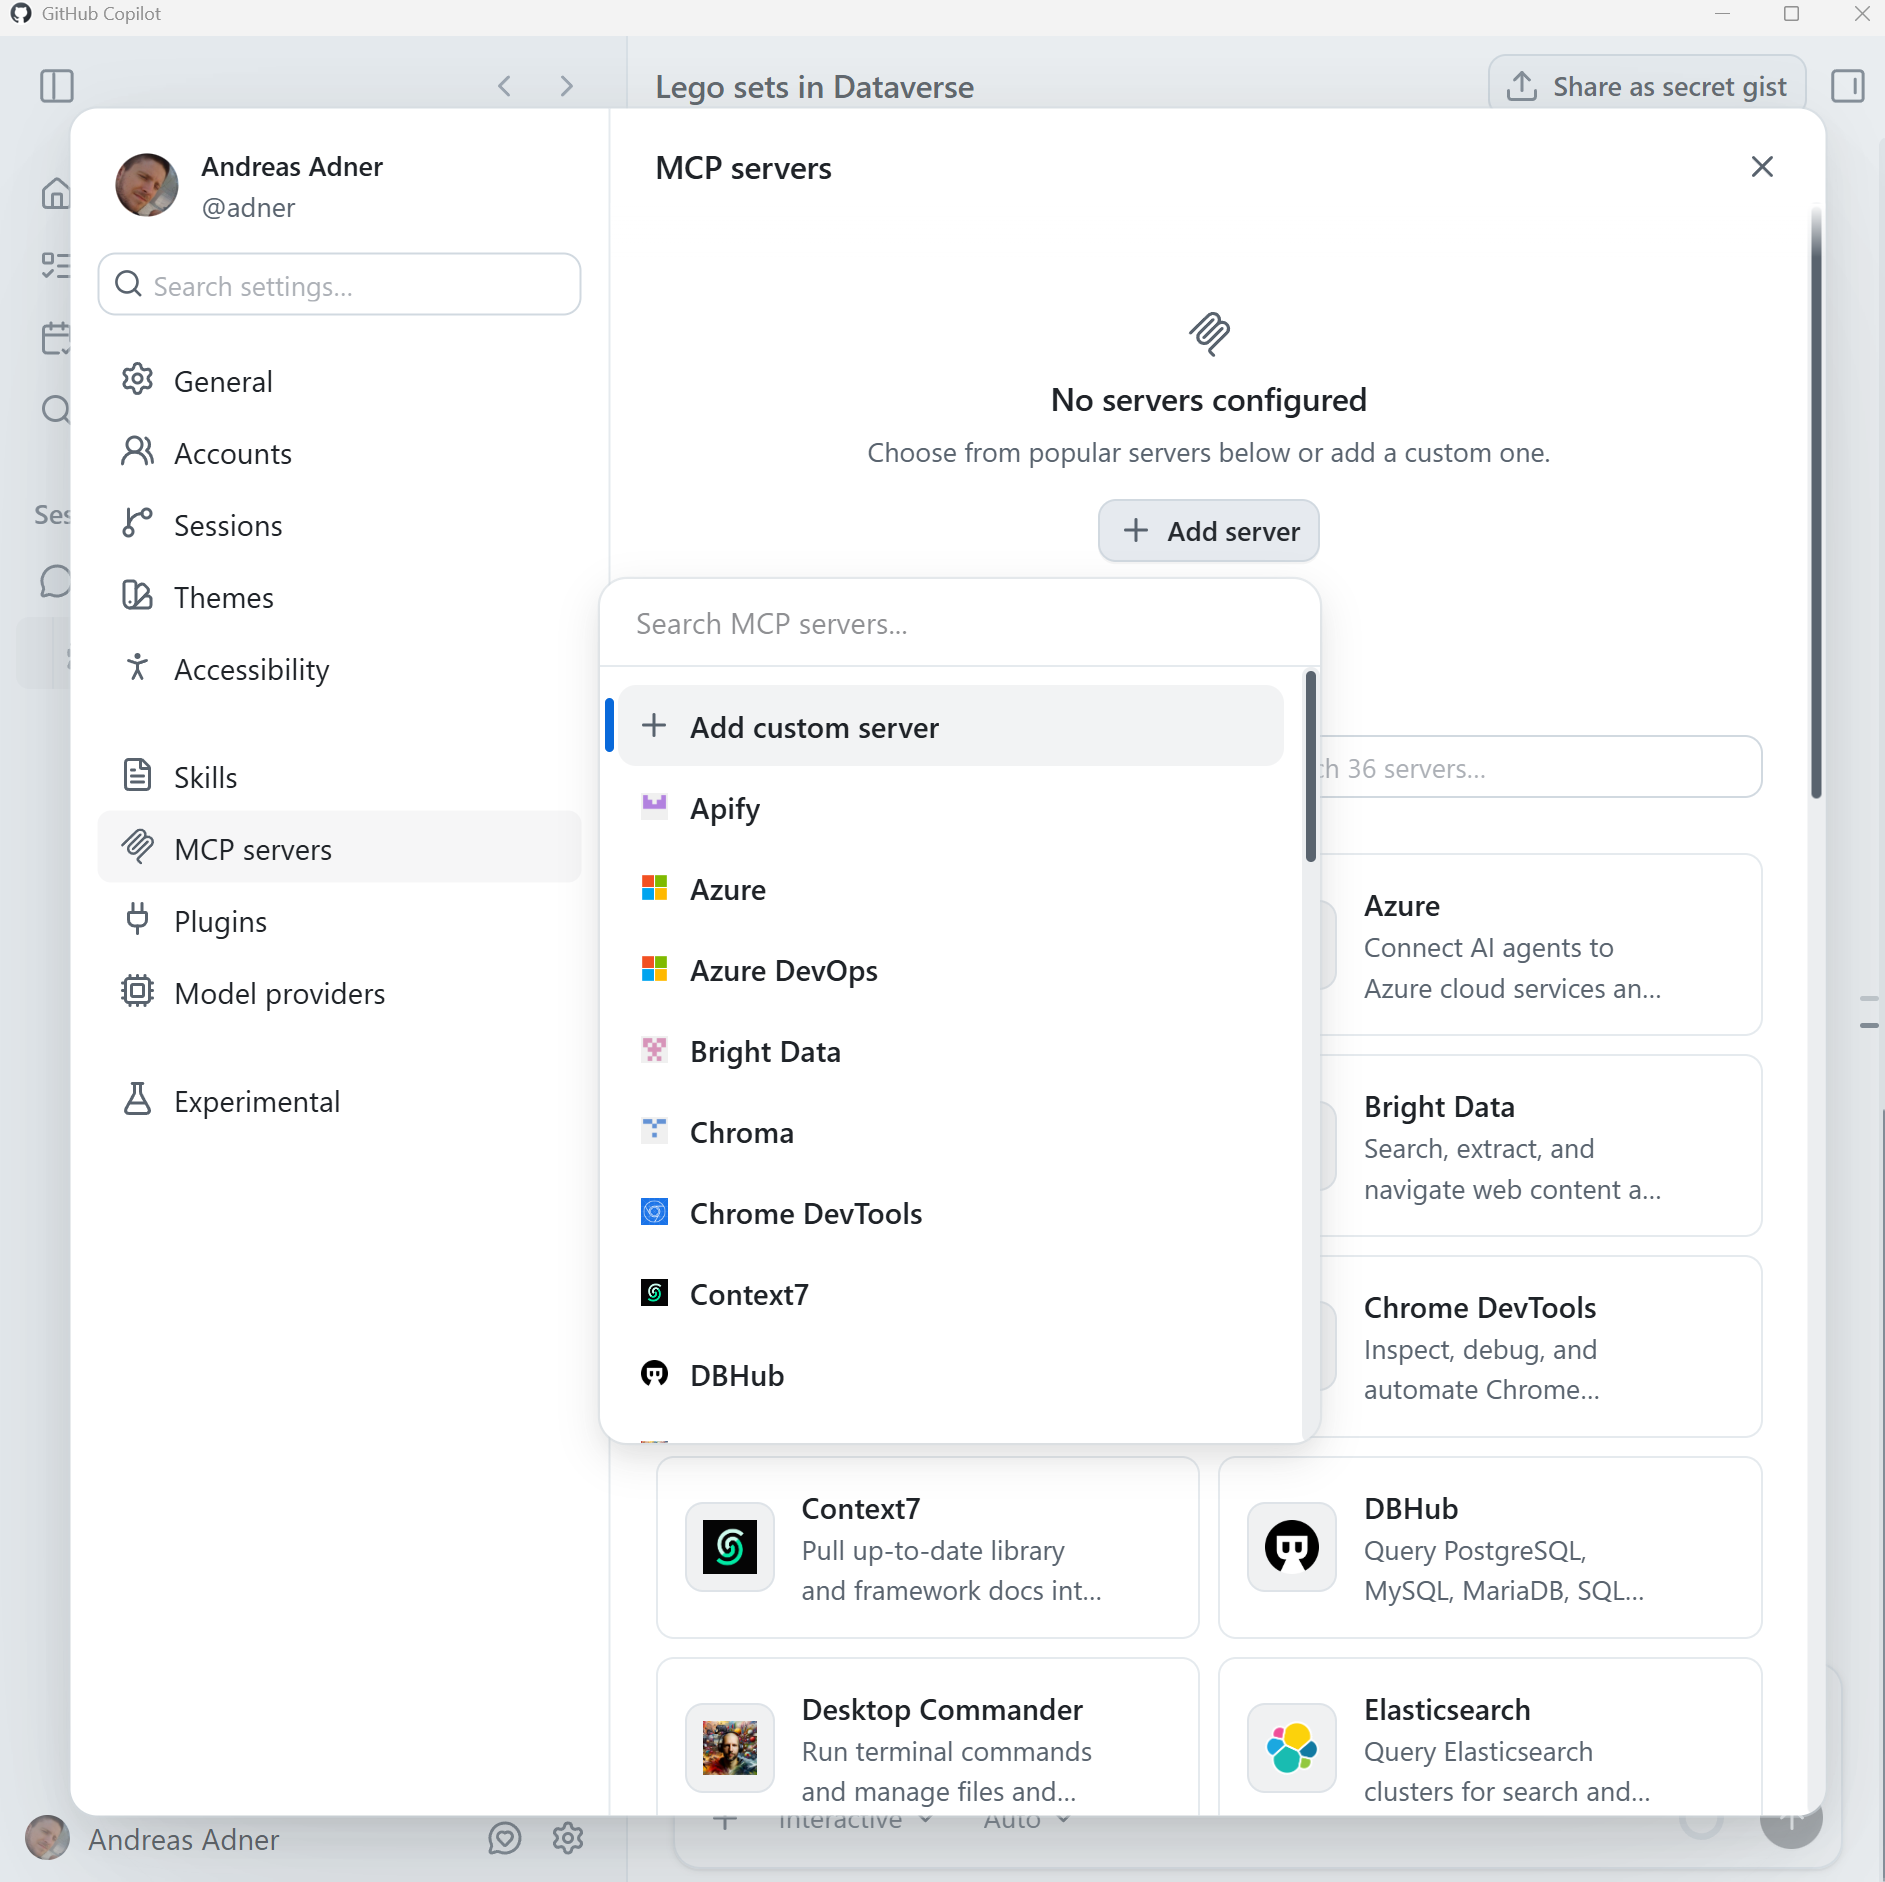Click the DBHub logo icon on its card

point(1292,1547)
